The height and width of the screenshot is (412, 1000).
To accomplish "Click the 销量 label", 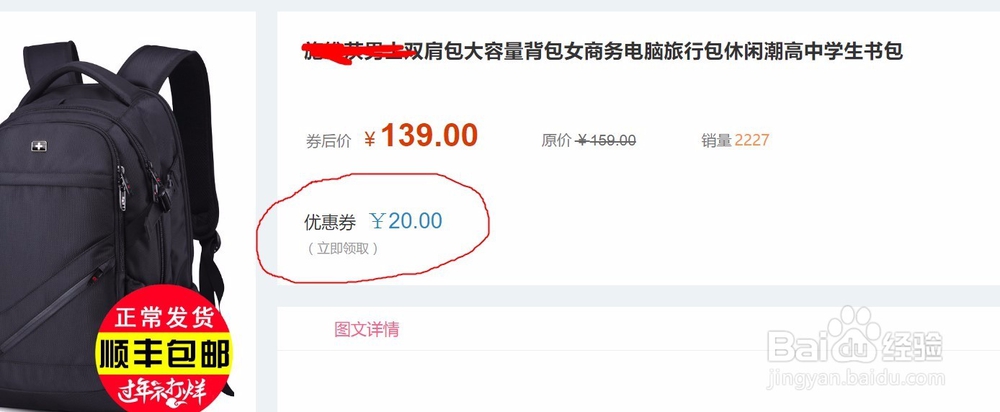I will (716, 140).
